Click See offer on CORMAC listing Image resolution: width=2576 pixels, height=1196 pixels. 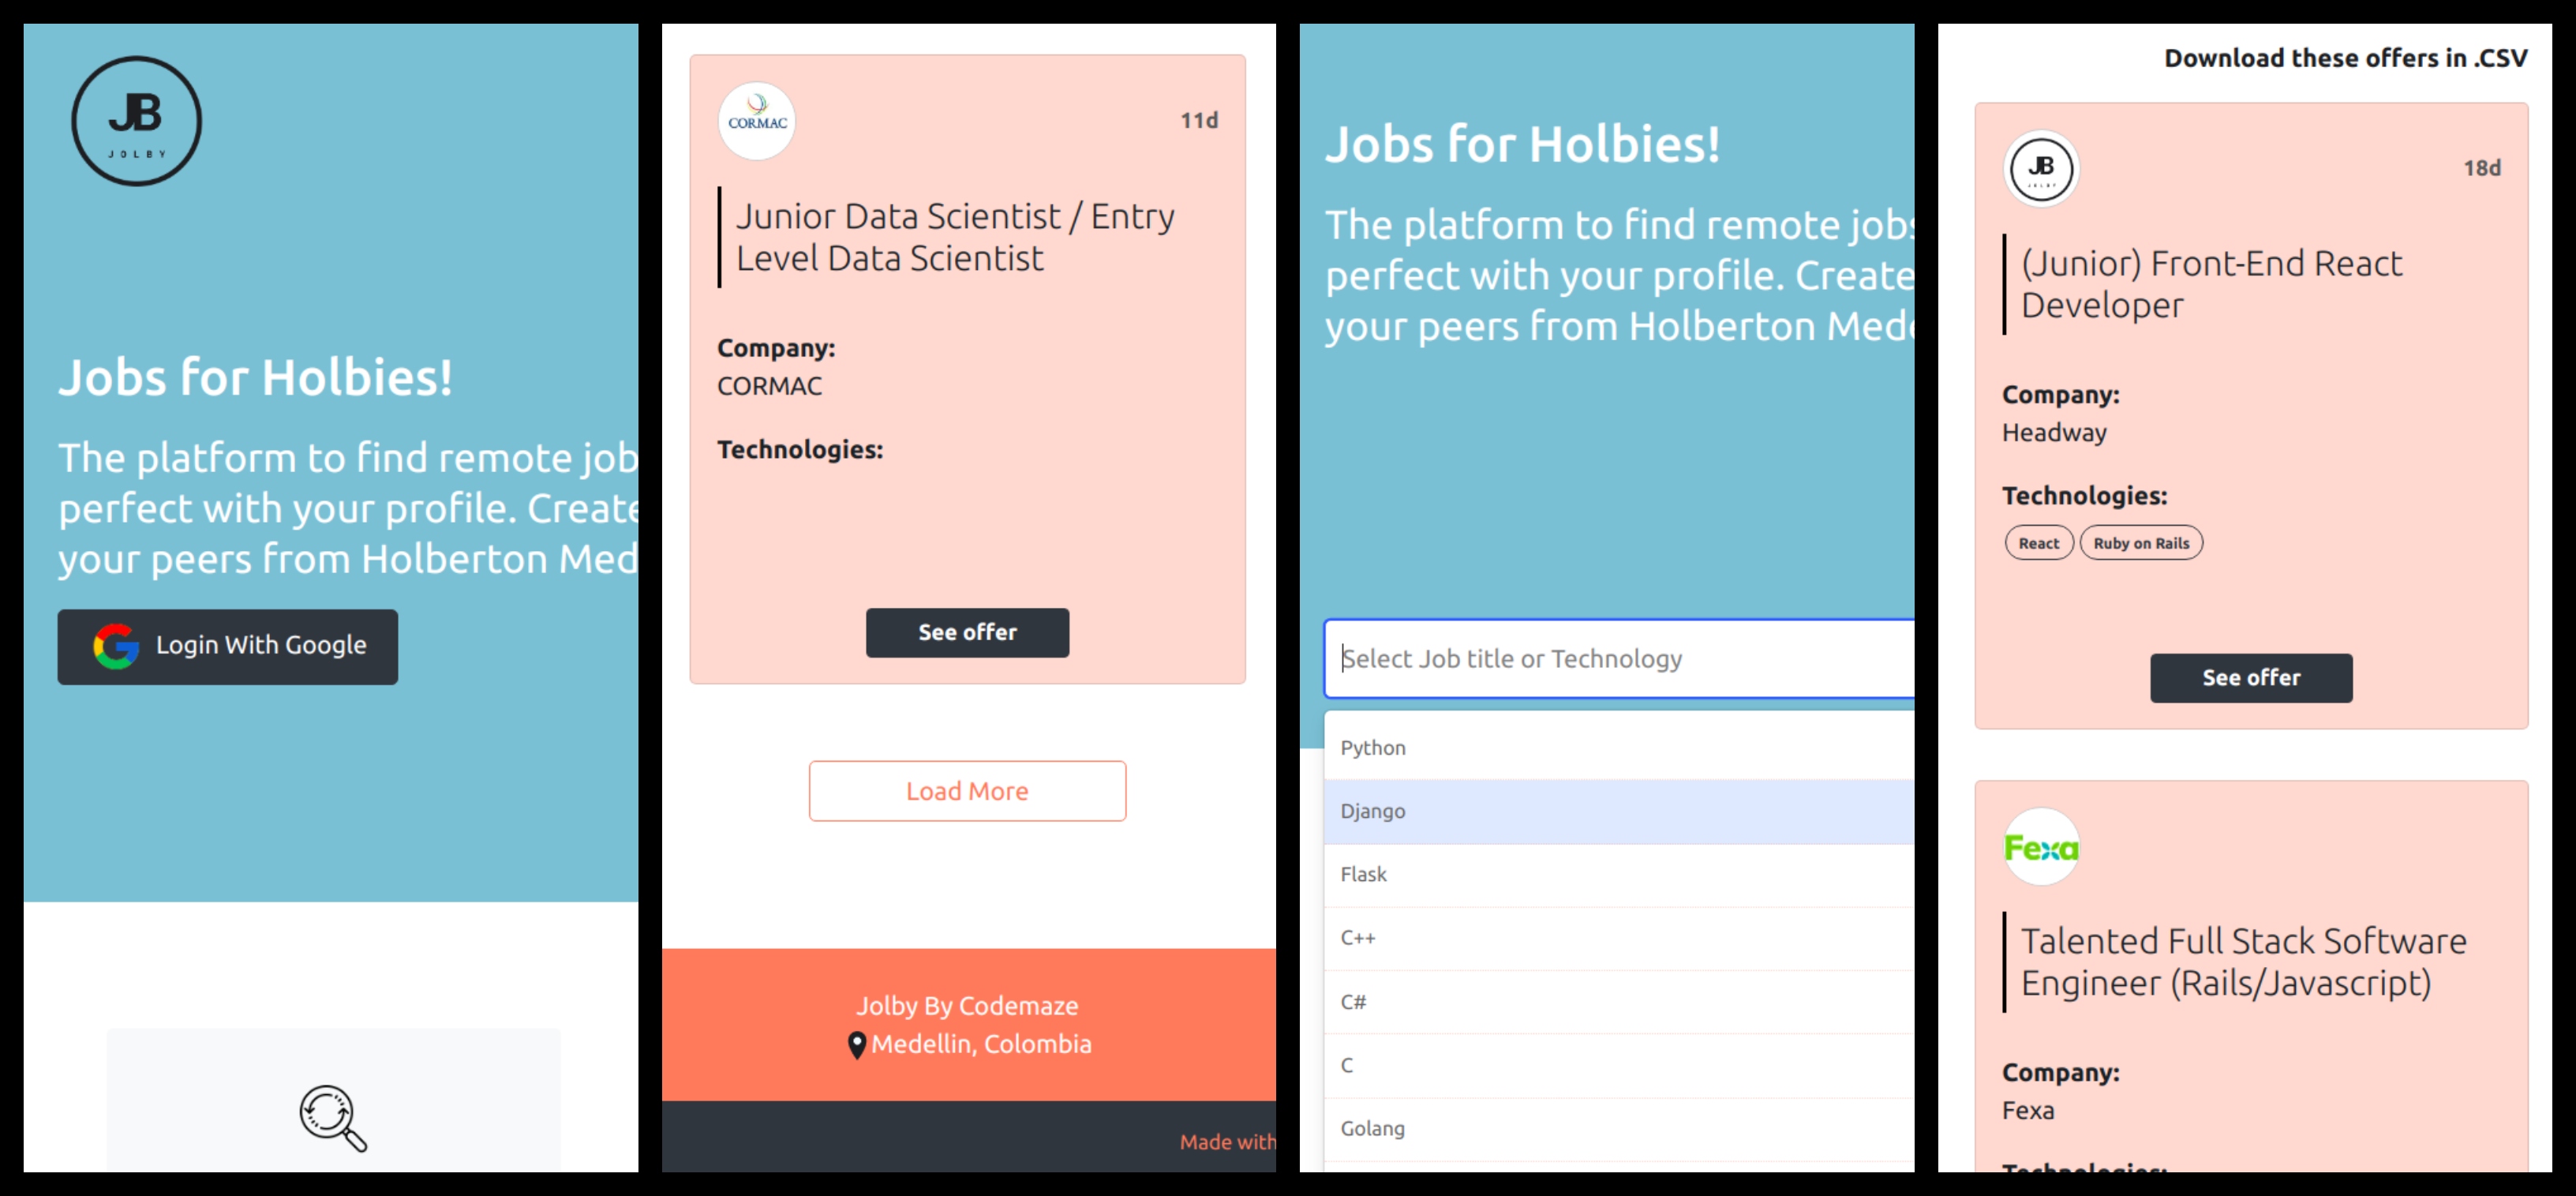[x=966, y=631]
